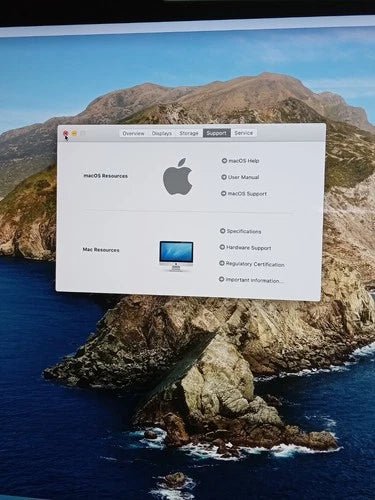Close the About This Mac window
The height and width of the screenshot is (500, 375).
(x=66, y=133)
